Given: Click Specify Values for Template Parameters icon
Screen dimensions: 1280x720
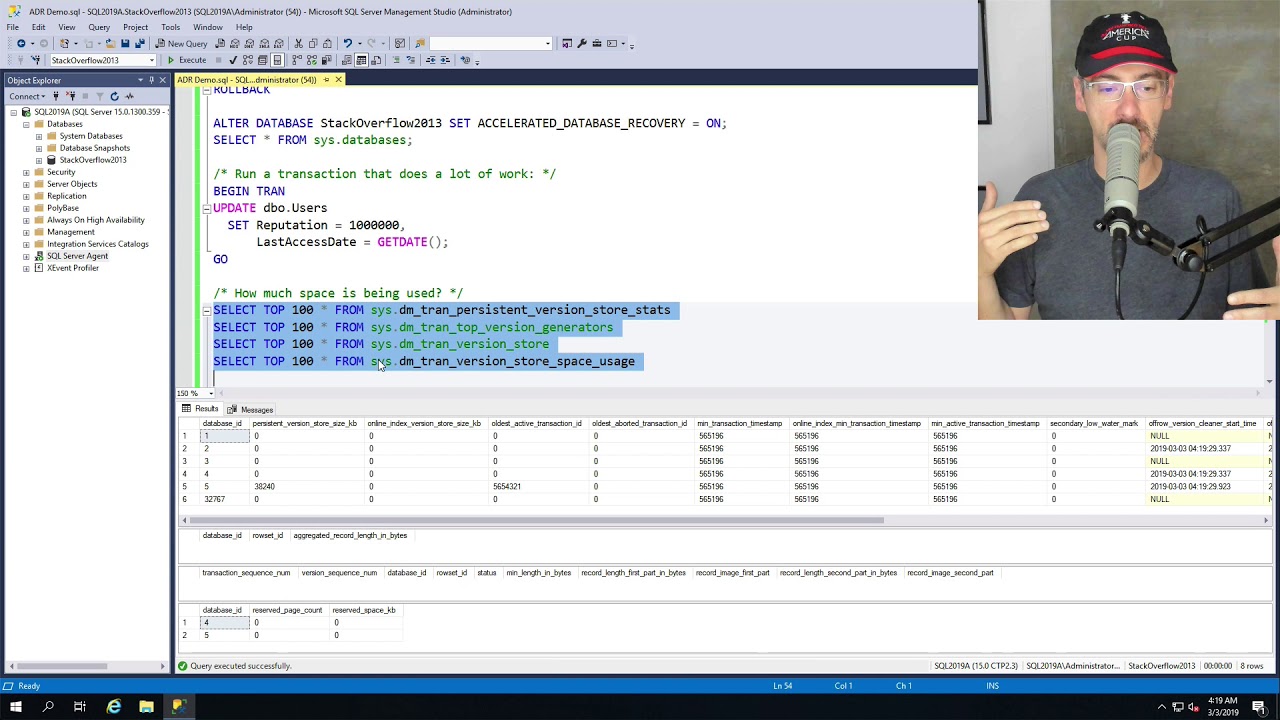Looking at the screenshot, I should tap(465, 60).
